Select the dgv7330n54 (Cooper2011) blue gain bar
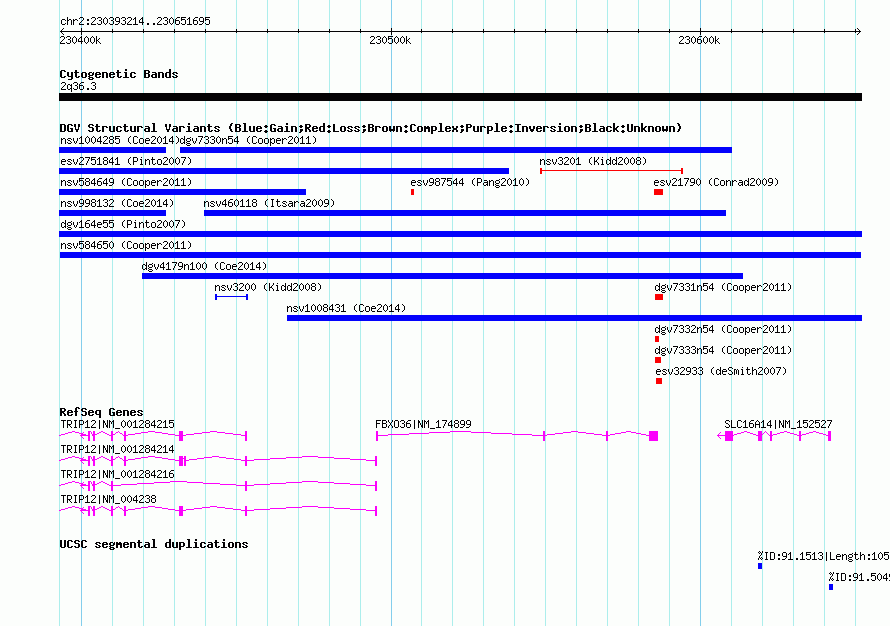890x626 pixels. [456, 150]
